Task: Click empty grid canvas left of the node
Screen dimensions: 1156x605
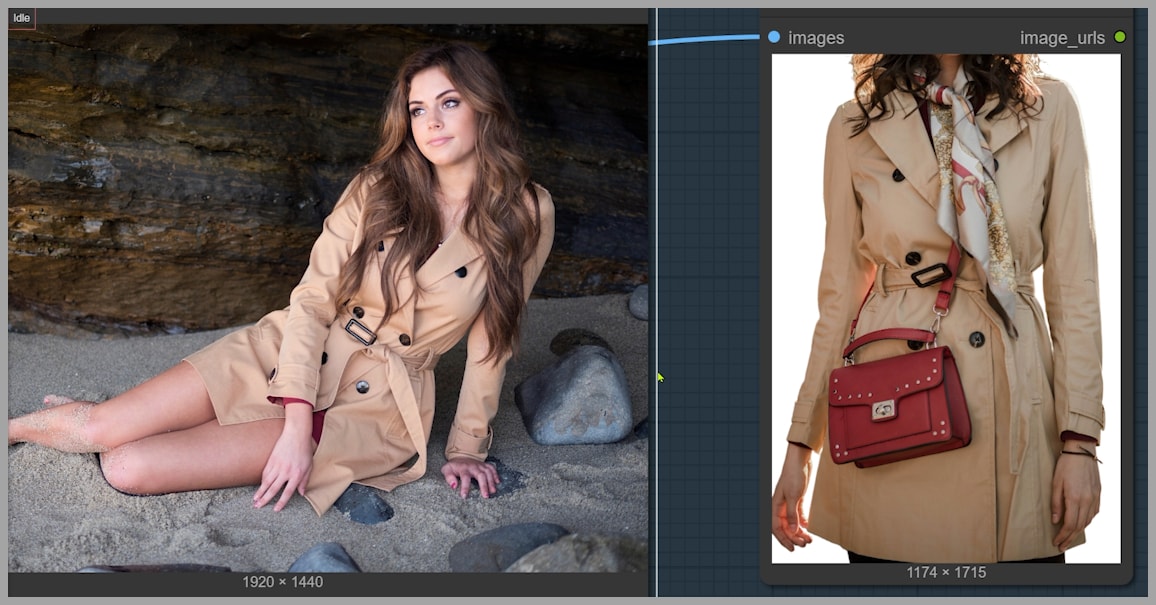Action: coord(708,300)
